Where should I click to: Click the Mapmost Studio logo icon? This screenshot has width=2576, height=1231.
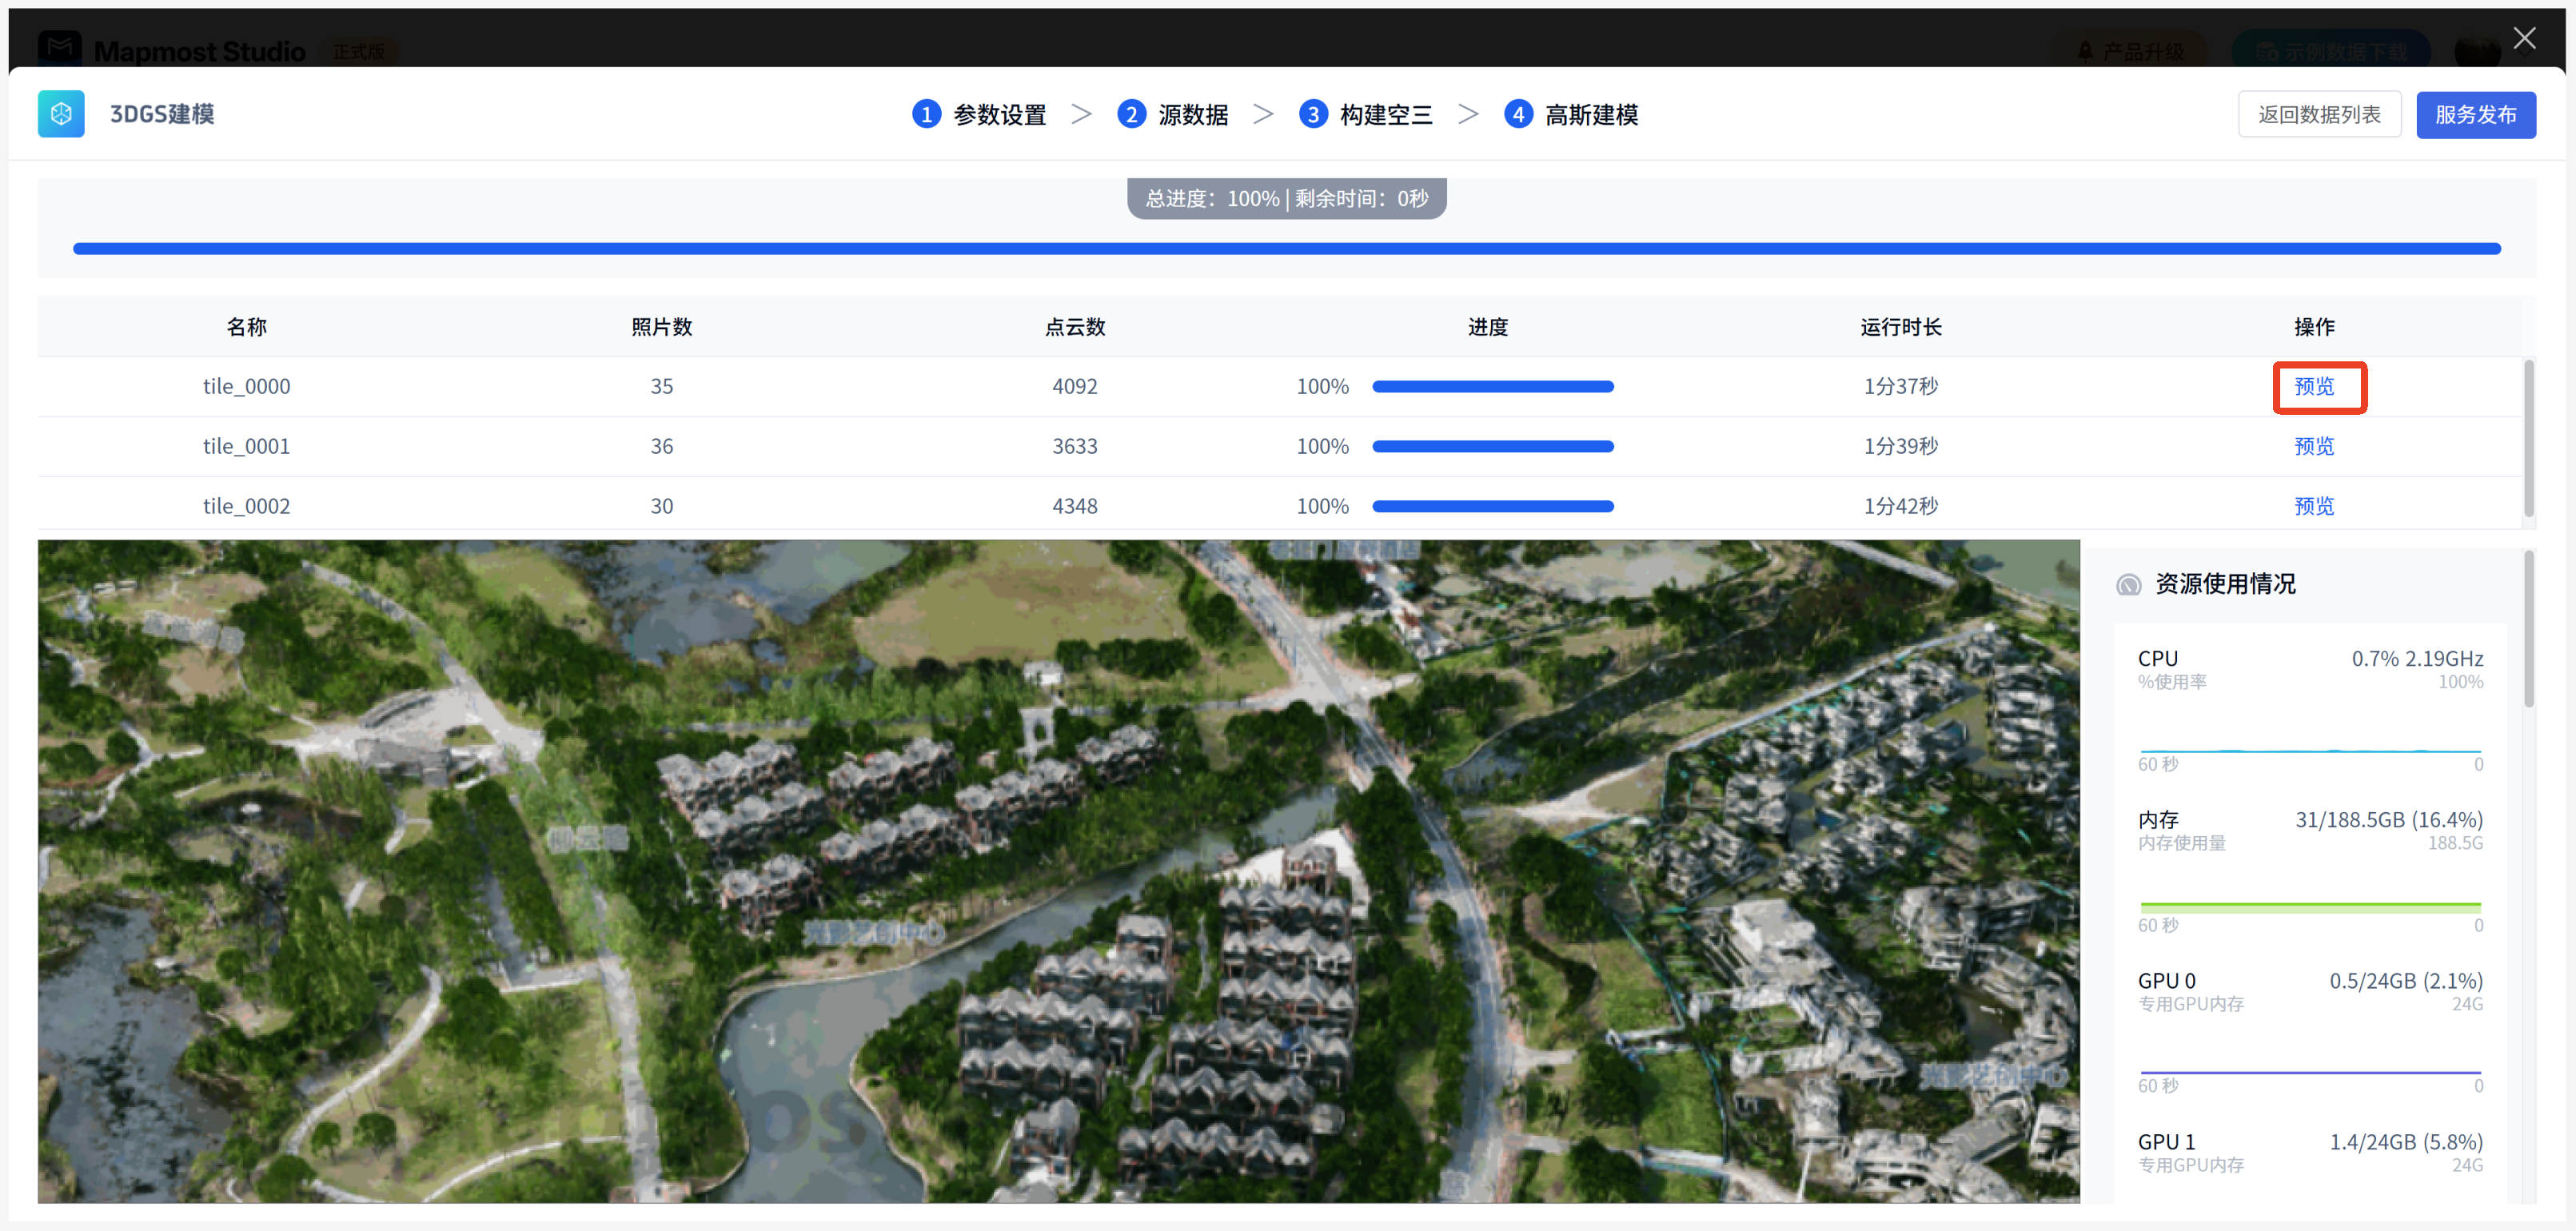point(59,48)
